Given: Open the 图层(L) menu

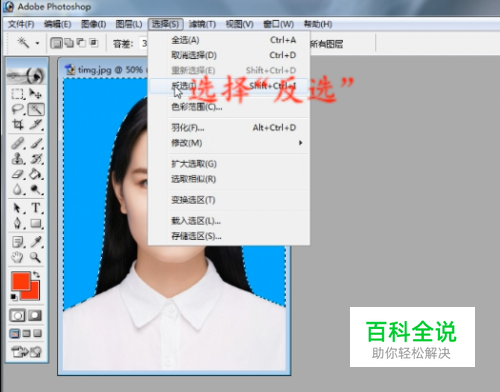Looking at the screenshot, I should tap(129, 24).
